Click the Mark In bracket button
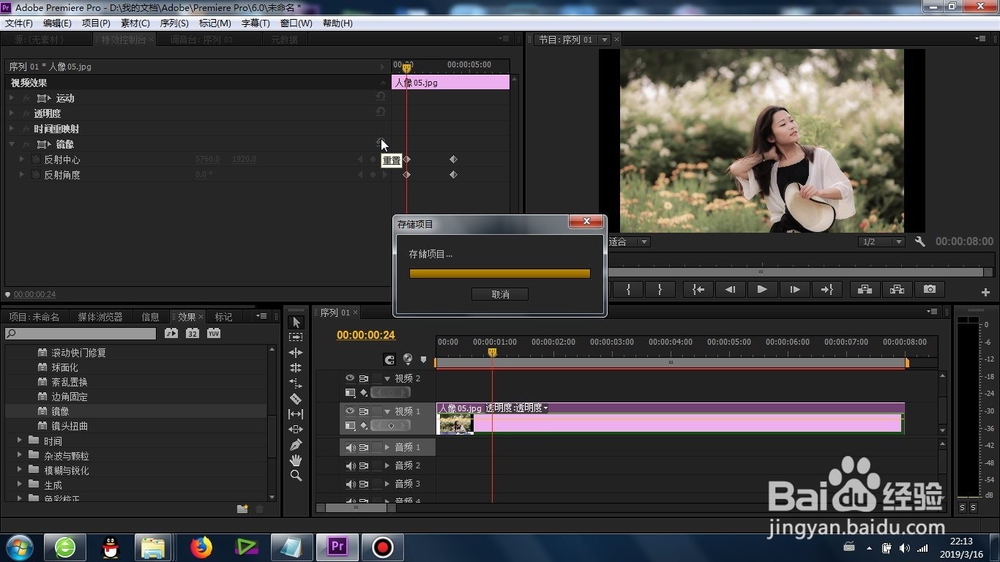 (x=629, y=289)
